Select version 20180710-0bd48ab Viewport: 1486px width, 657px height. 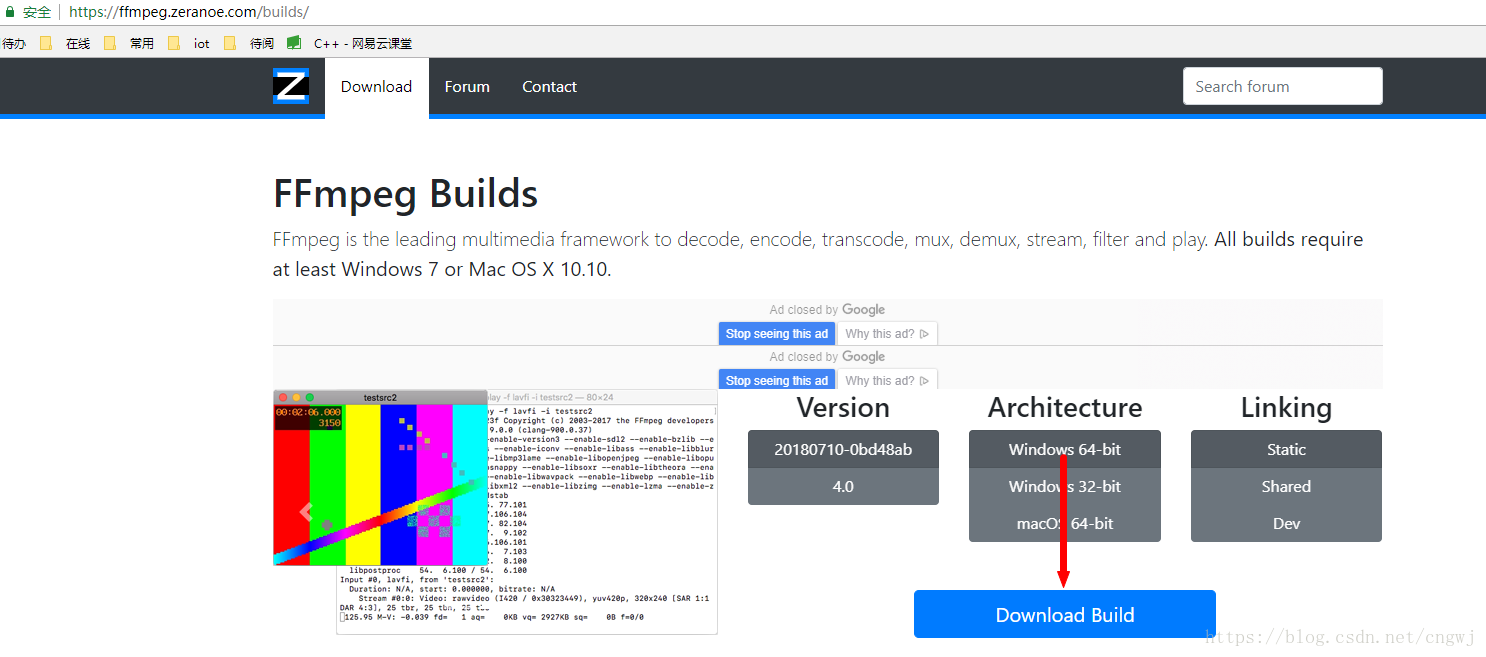click(843, 449)
